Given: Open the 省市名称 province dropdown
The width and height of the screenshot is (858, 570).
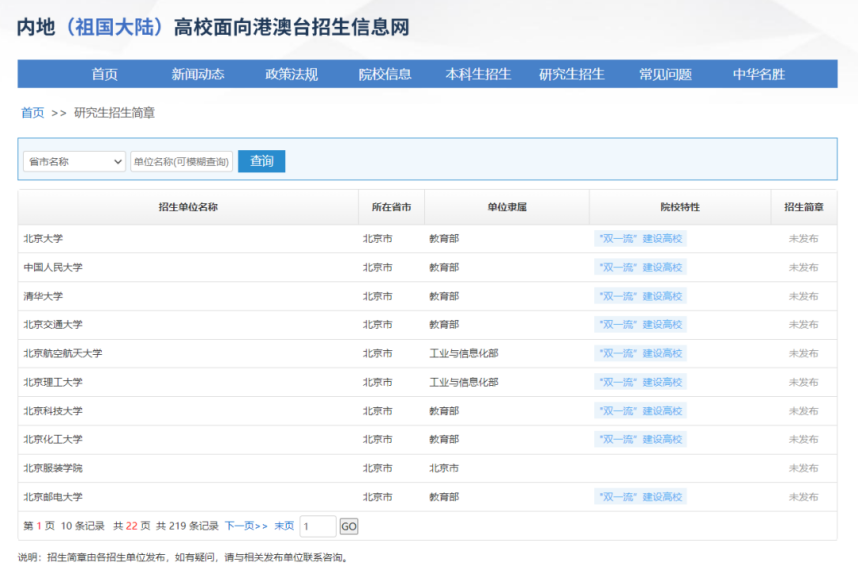Looking at the screenshot, I should 74,161.
